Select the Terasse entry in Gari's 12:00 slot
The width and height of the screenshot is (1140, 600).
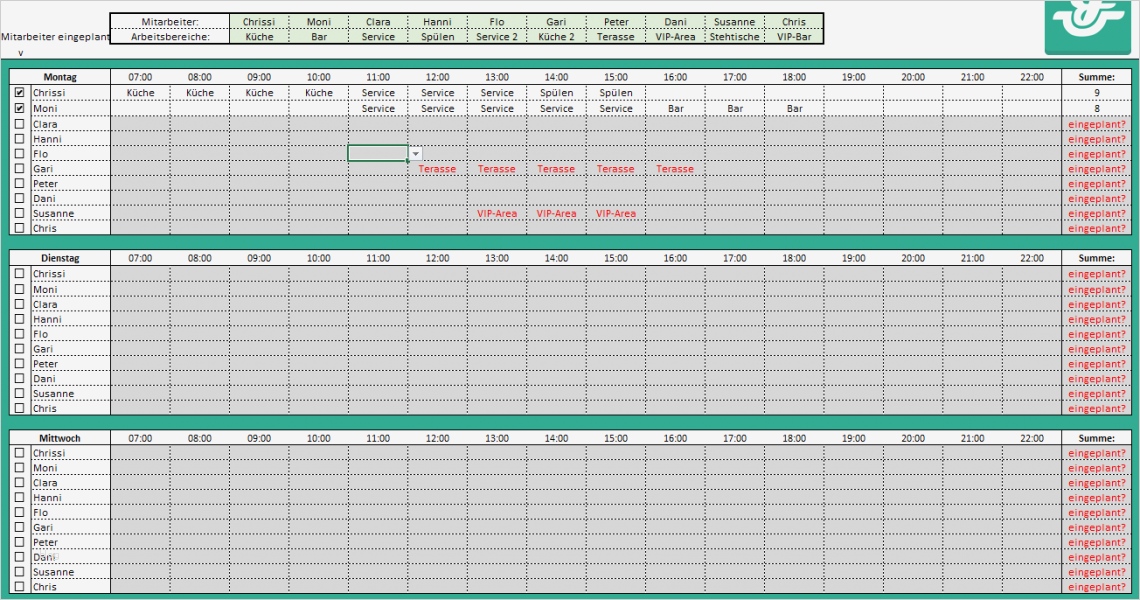point(437,168)
